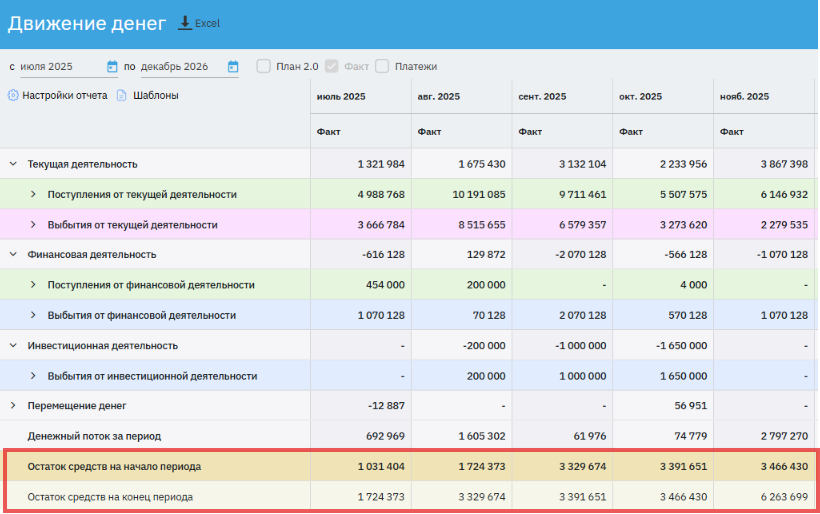Viewport: 820px width, 514px height.
Task: Click the Excel download icon
Action: click(x=185, y=22)
